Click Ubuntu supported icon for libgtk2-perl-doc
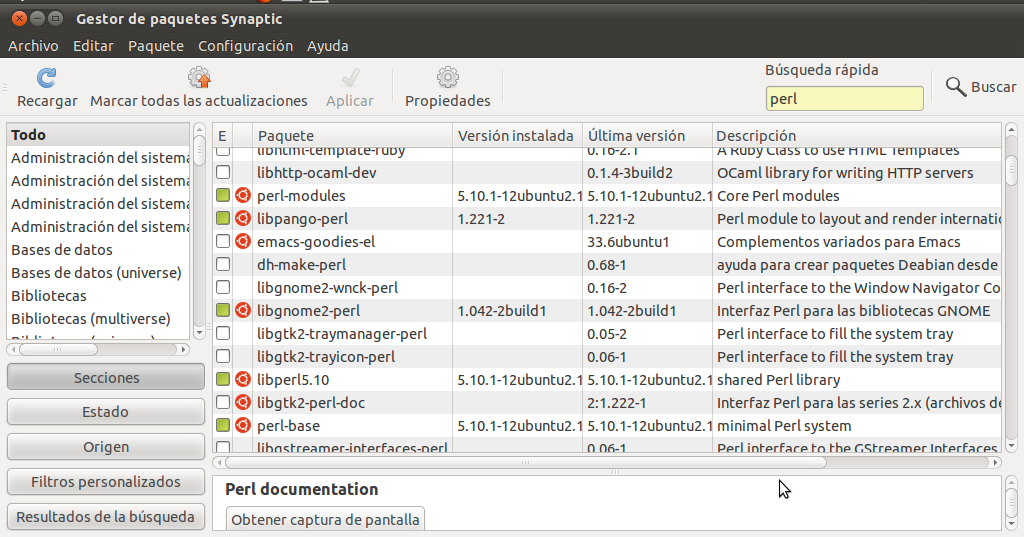Image resolution: width=1024 pixels, height=537 pixels. click(x=243, y=402)
